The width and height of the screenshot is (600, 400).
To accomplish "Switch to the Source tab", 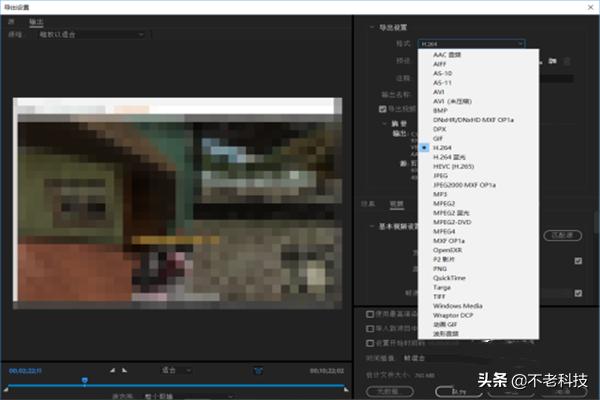I will [11, 22].
